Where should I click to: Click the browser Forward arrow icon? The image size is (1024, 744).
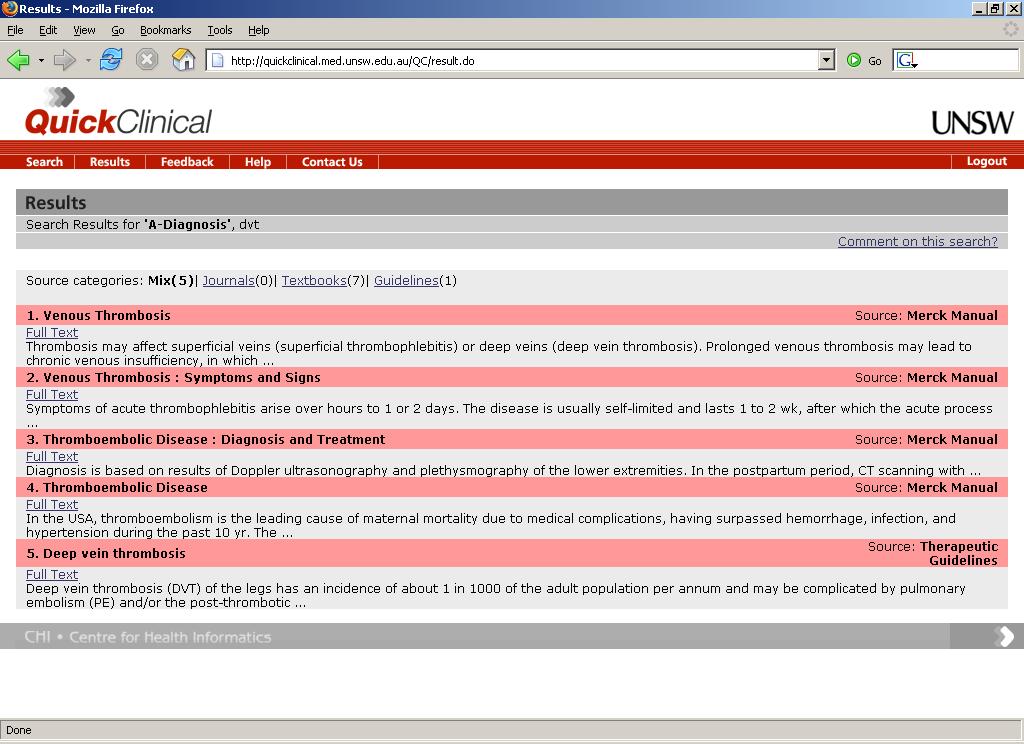[64, 61]
